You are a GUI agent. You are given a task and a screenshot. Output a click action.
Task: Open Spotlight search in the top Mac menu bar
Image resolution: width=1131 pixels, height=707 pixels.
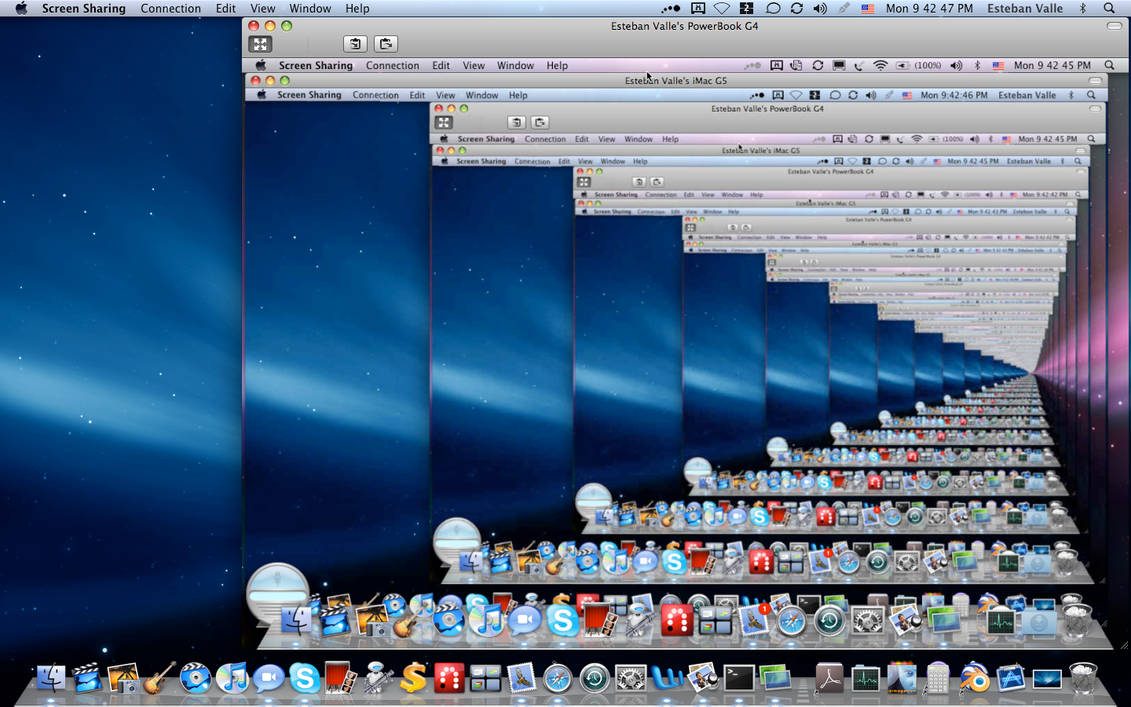[x=1109, y=8]
